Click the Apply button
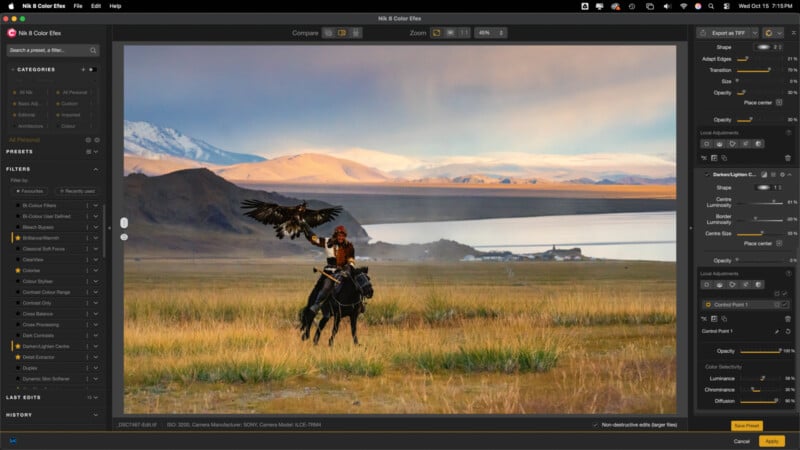The height and width of the screenshot is (450, 800). (771, 441)
